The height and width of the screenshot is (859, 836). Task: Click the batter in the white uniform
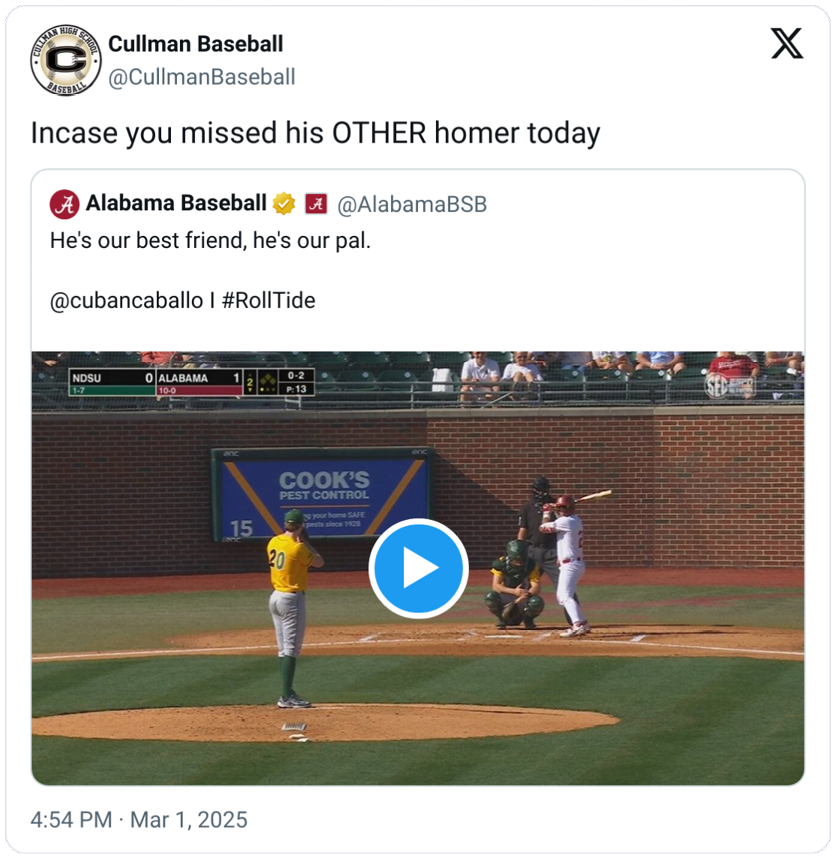point(568,565)
